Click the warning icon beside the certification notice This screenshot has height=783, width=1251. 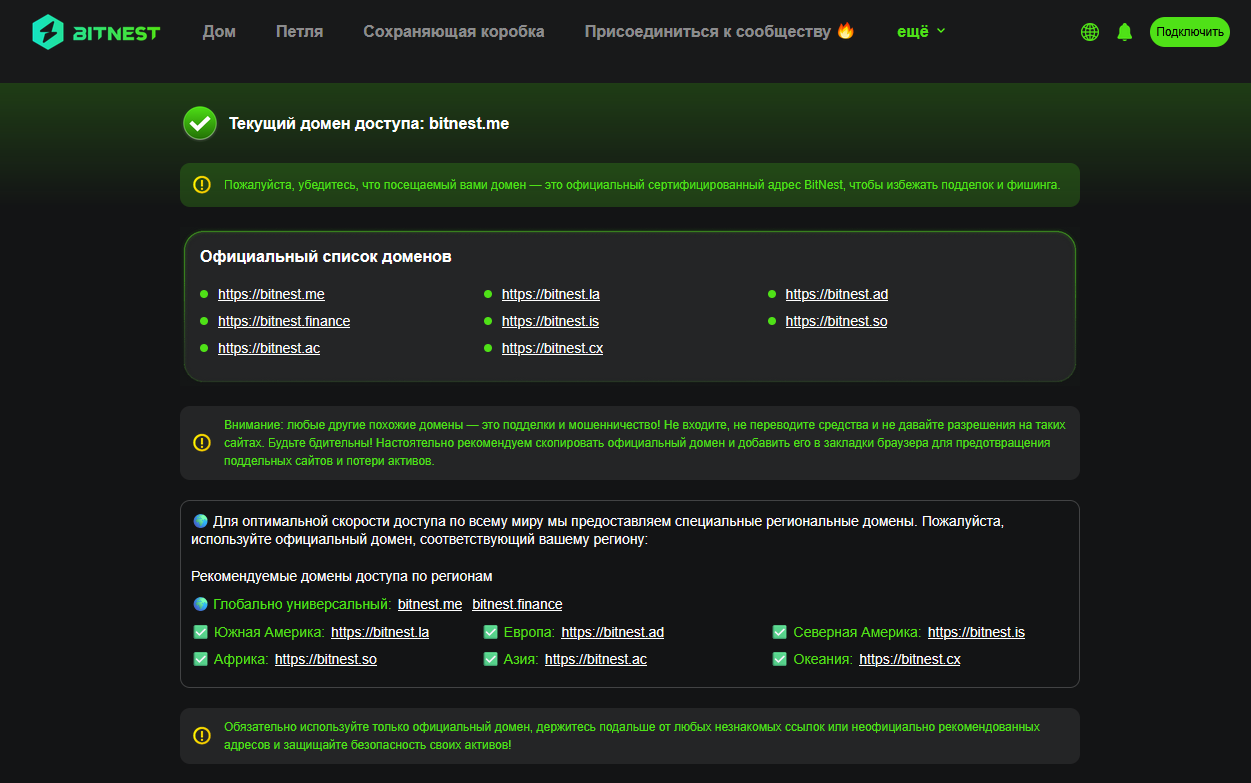[x=201, y=185]
